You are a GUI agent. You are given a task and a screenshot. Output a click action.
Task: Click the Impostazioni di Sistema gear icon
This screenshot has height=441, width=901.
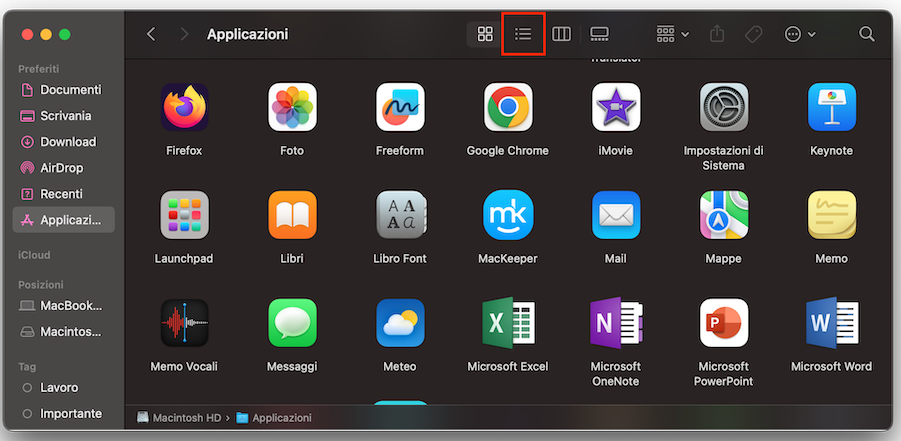point(723,107)
